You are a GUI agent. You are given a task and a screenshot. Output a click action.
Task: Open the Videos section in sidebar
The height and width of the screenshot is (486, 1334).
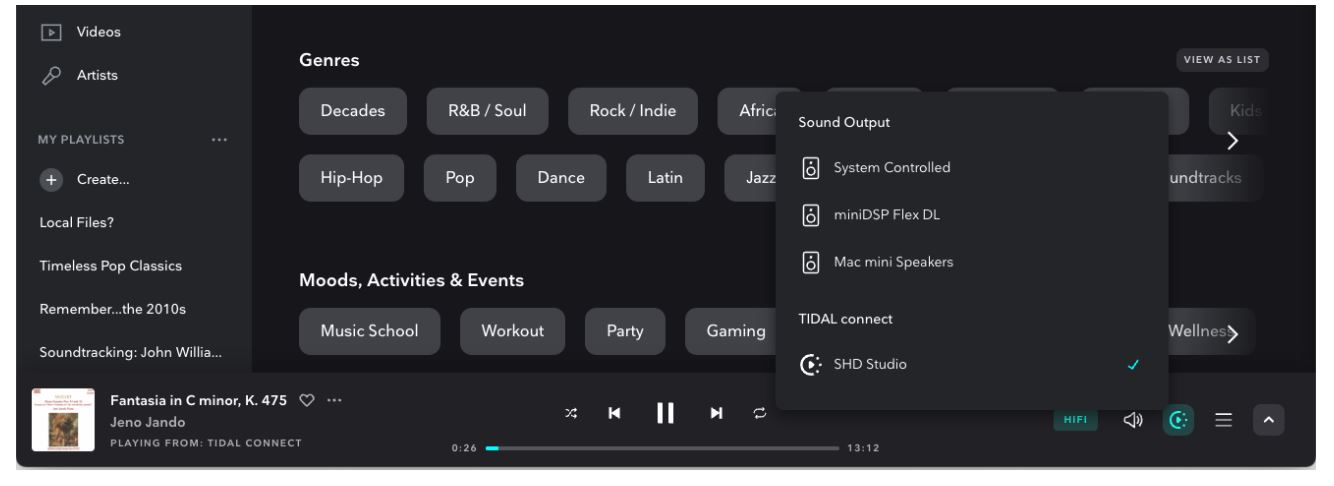coord(79,32)
